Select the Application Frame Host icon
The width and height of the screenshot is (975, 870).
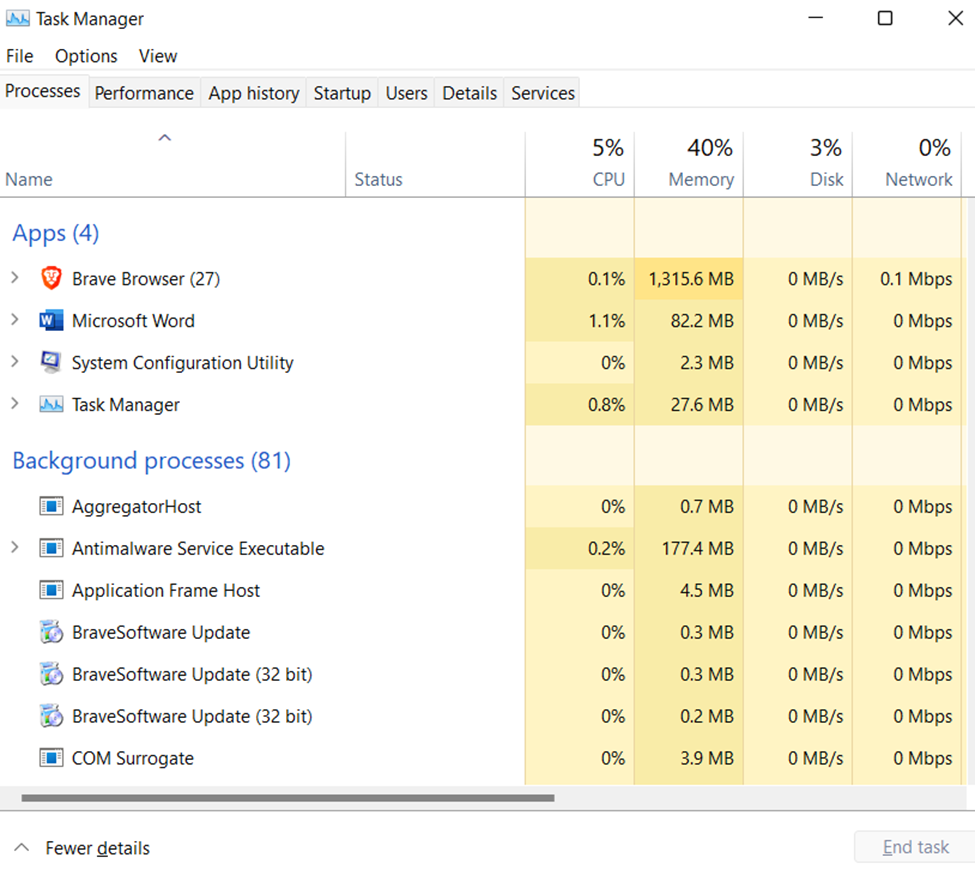tap(51, 591)
